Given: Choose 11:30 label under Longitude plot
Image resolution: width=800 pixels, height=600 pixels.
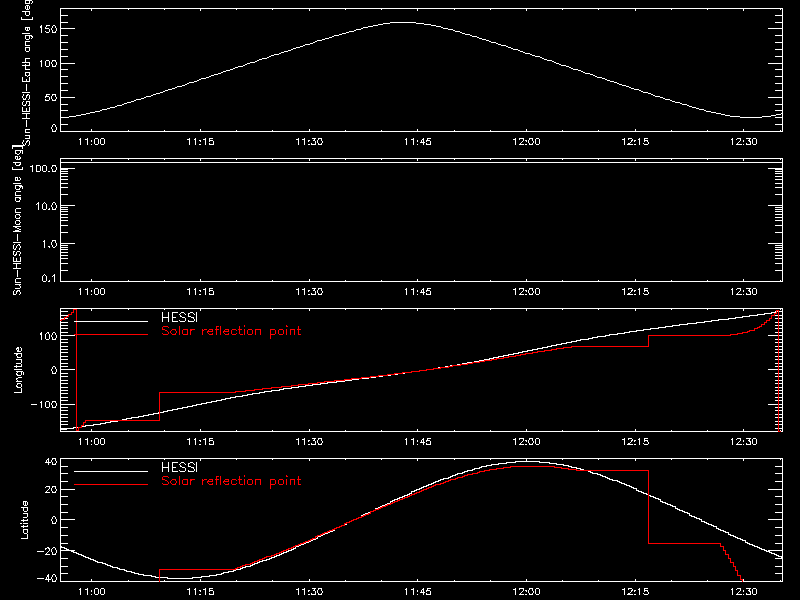Looking at the screenshot, I should 309,442.
